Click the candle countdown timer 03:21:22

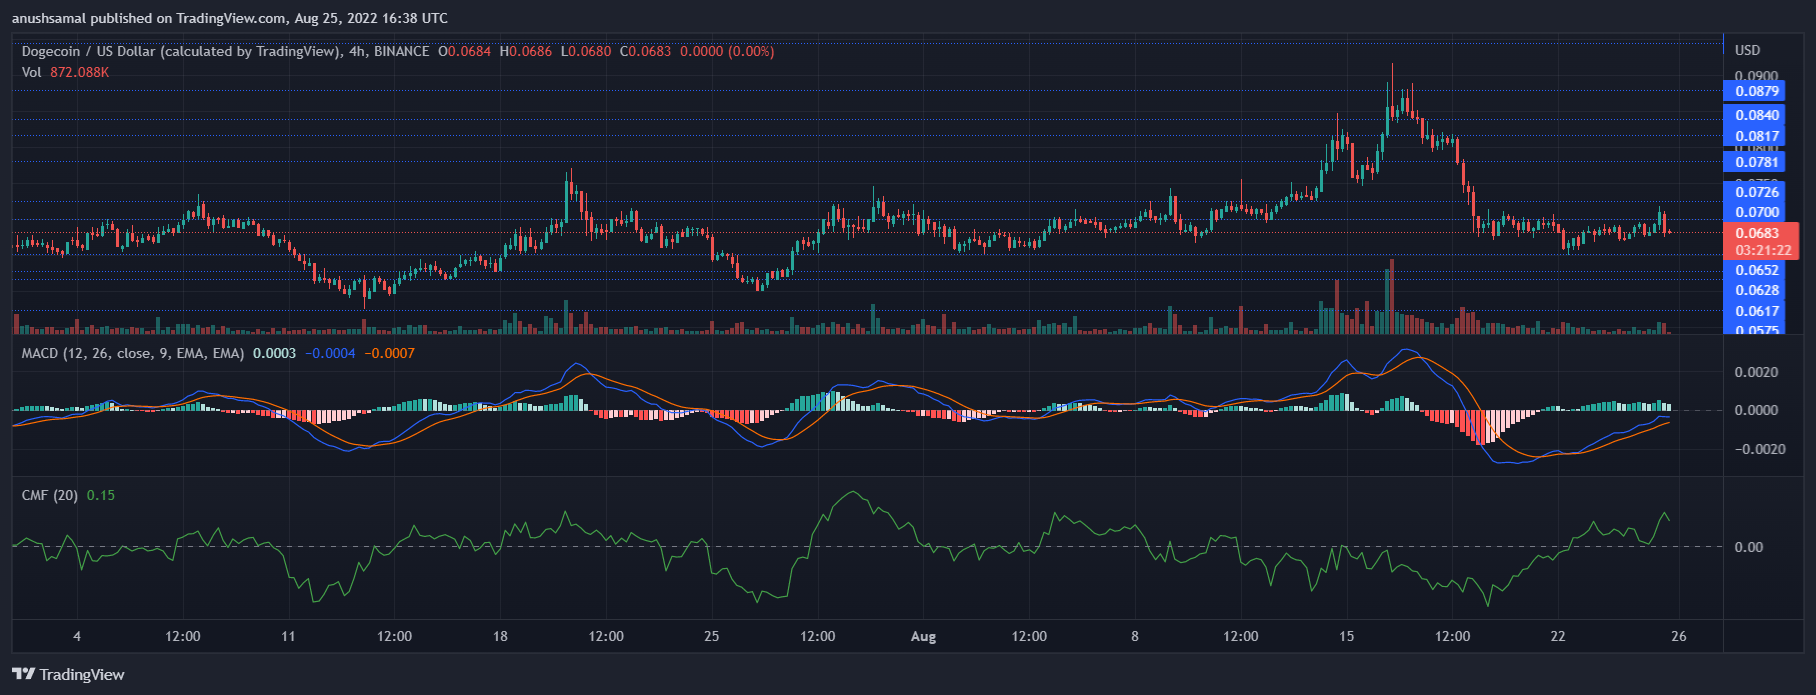pos(1761,250)
